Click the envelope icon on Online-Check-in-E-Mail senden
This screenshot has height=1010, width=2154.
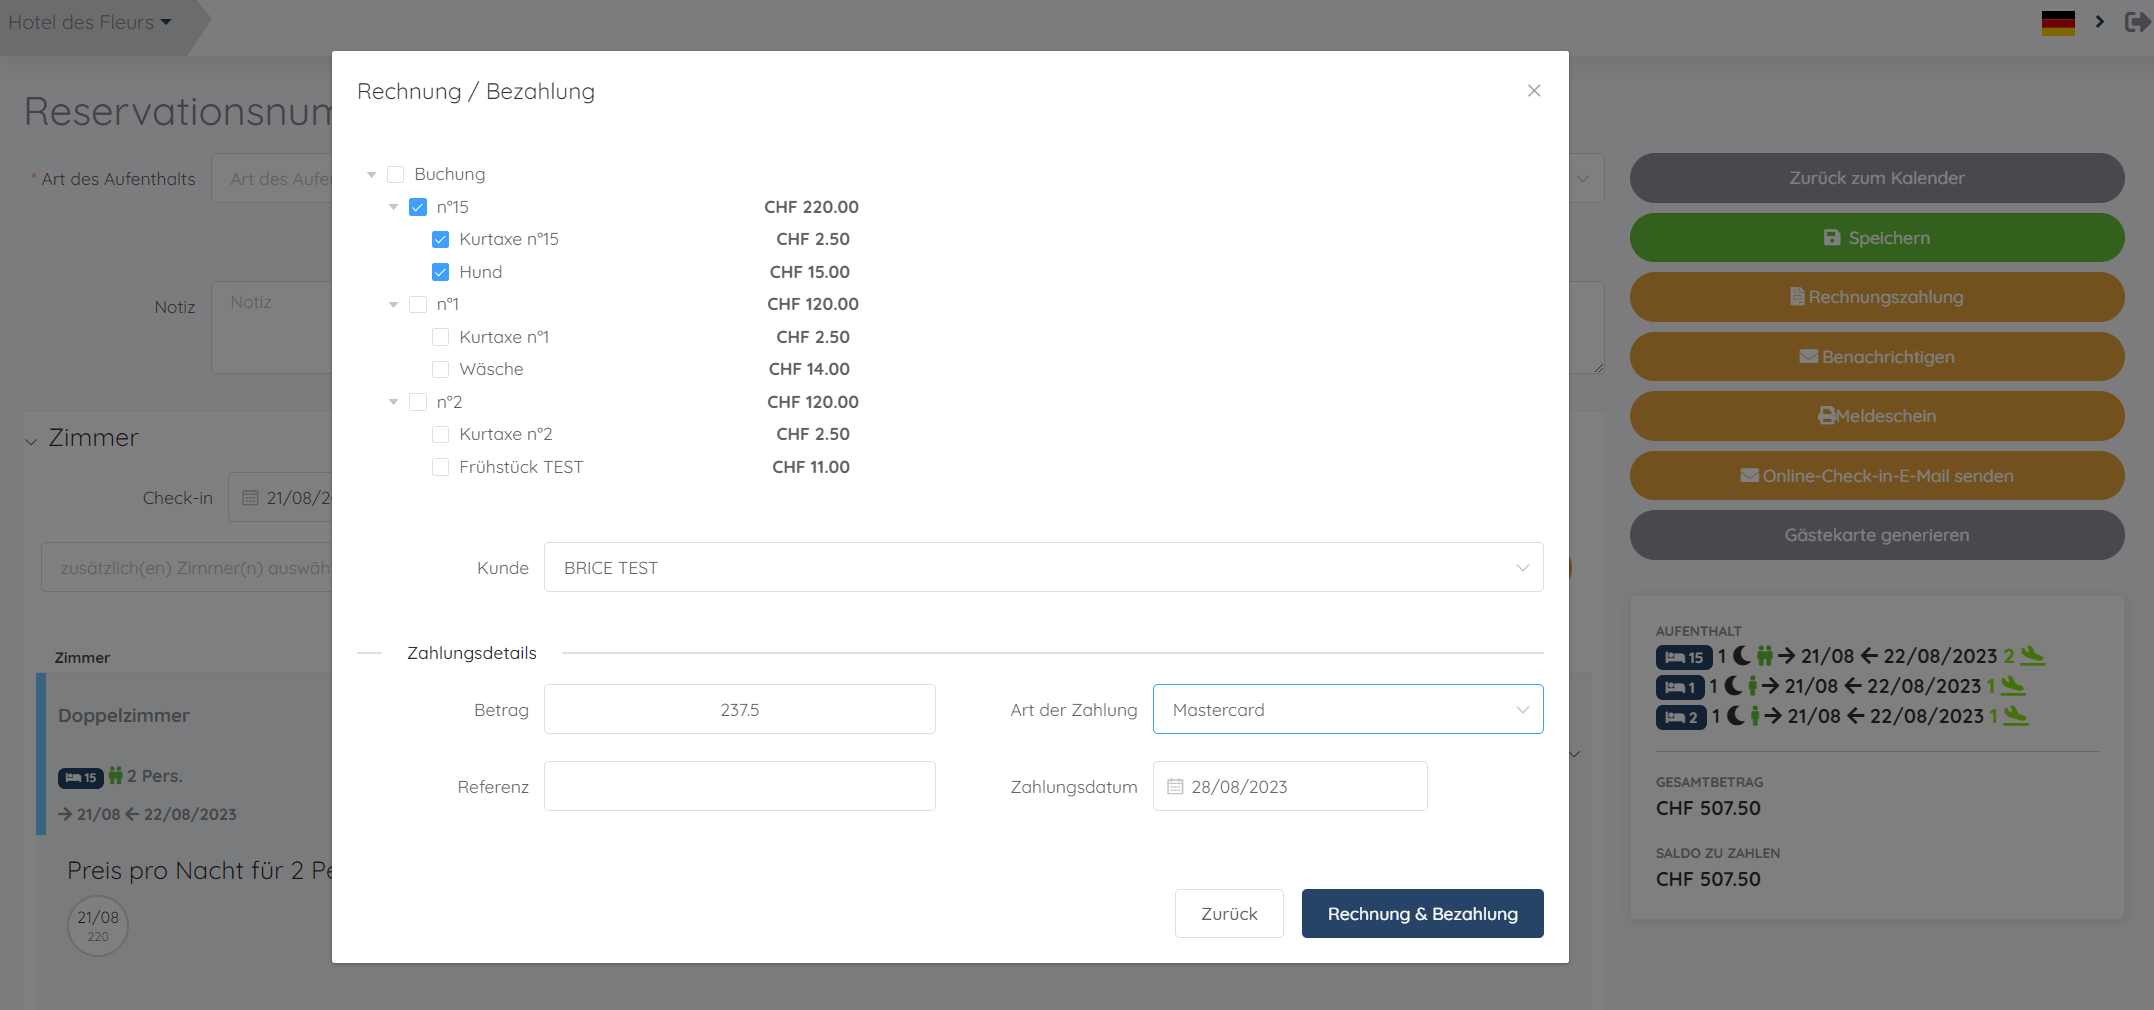[x=1751, y=475]
